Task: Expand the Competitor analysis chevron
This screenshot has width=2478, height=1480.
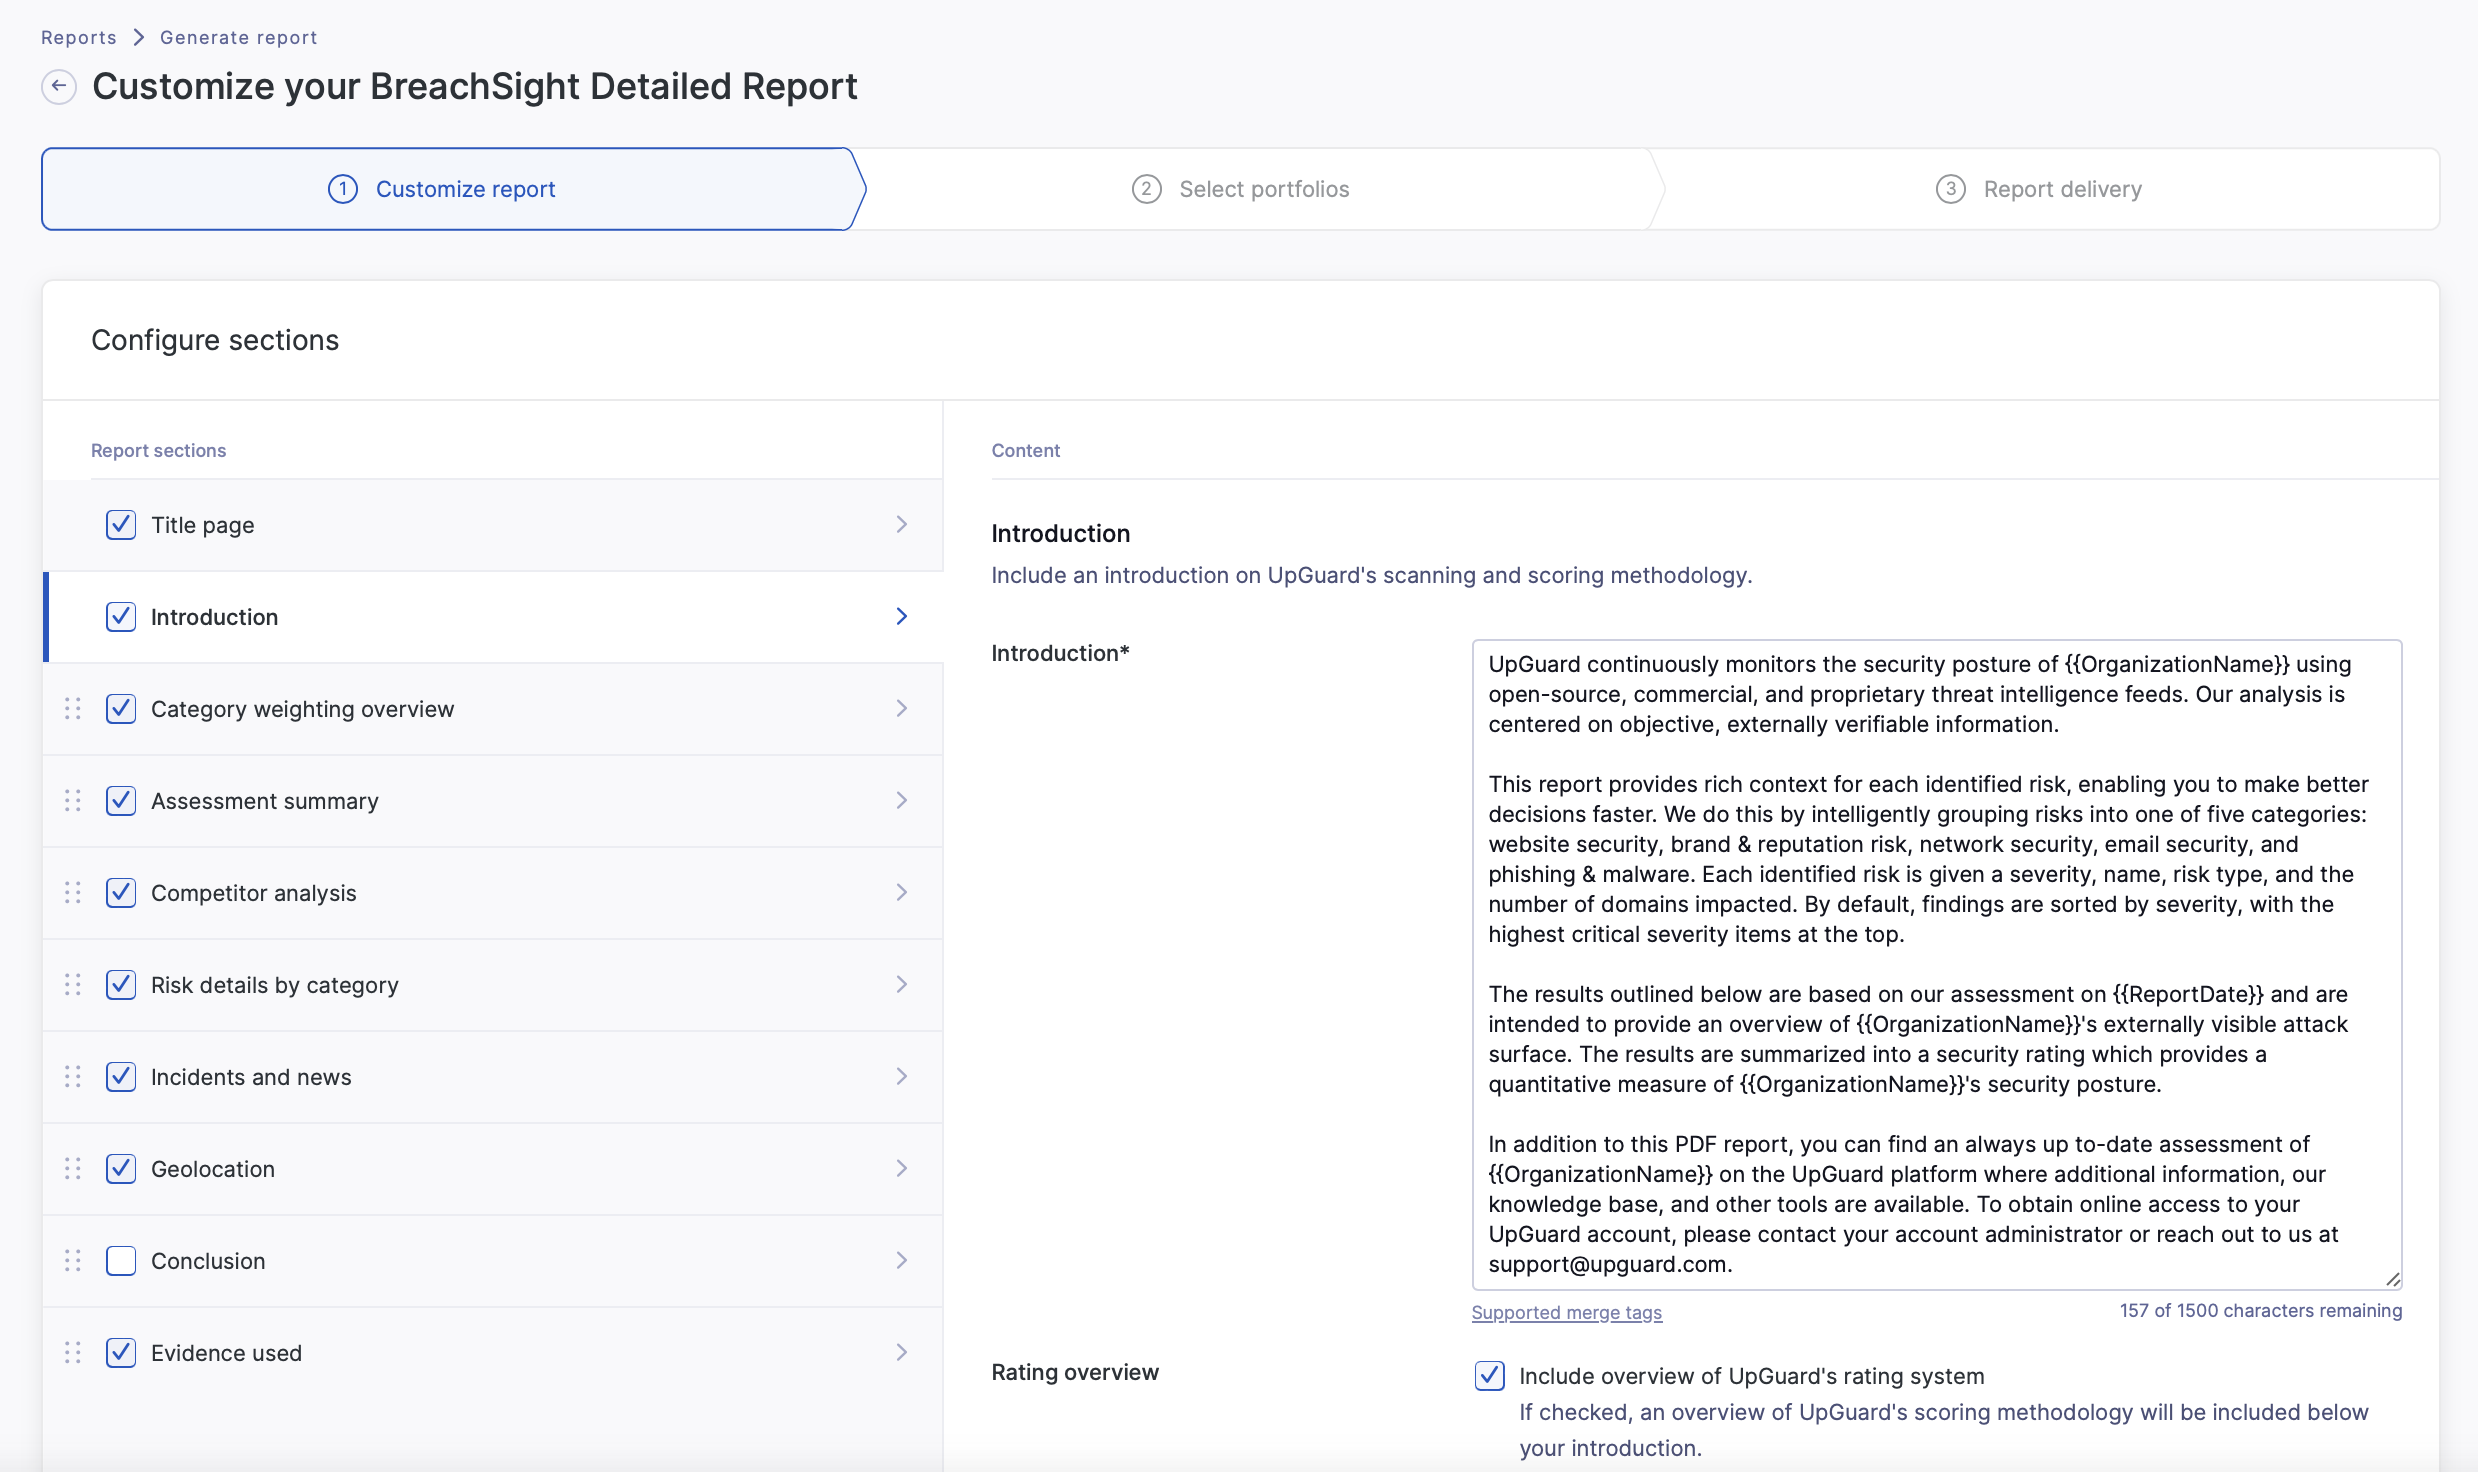Action: [x=902, y=893]
